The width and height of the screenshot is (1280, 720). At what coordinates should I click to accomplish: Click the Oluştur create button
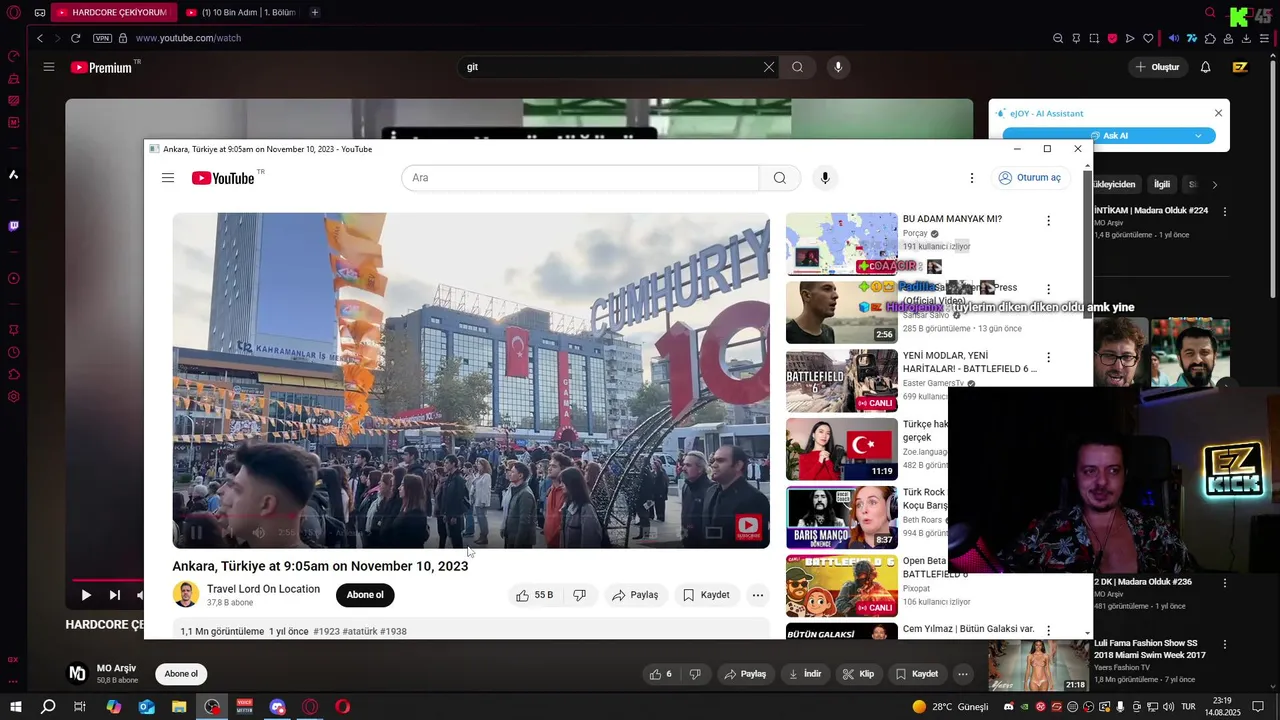click(1157, 67)
